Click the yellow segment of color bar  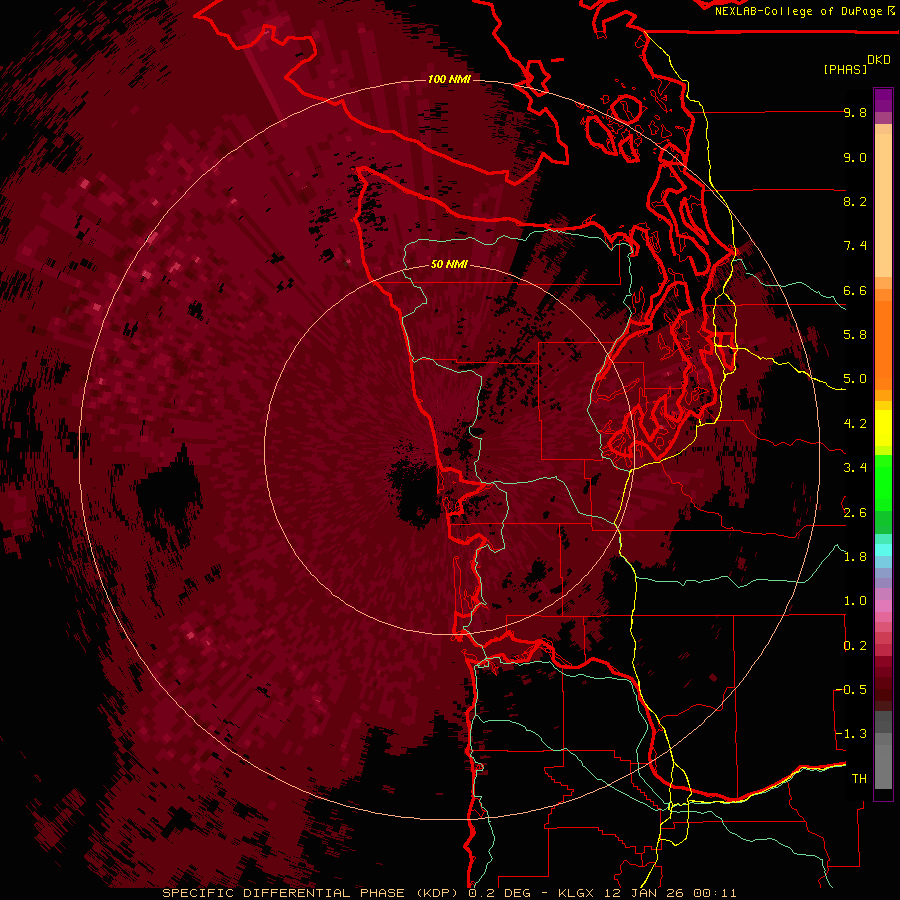coord(883,428)
